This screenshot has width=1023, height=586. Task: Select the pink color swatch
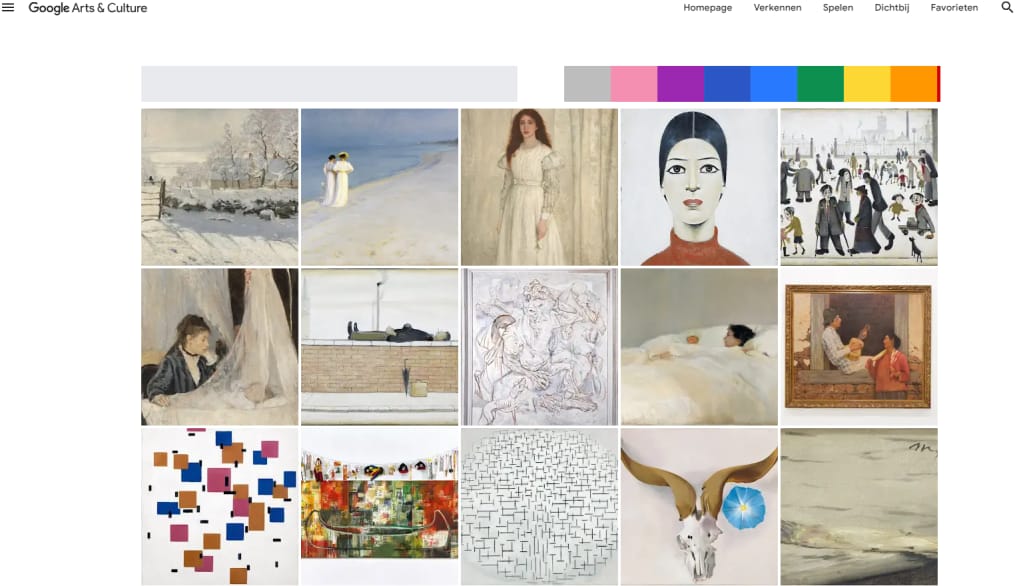tap(634, 84)
